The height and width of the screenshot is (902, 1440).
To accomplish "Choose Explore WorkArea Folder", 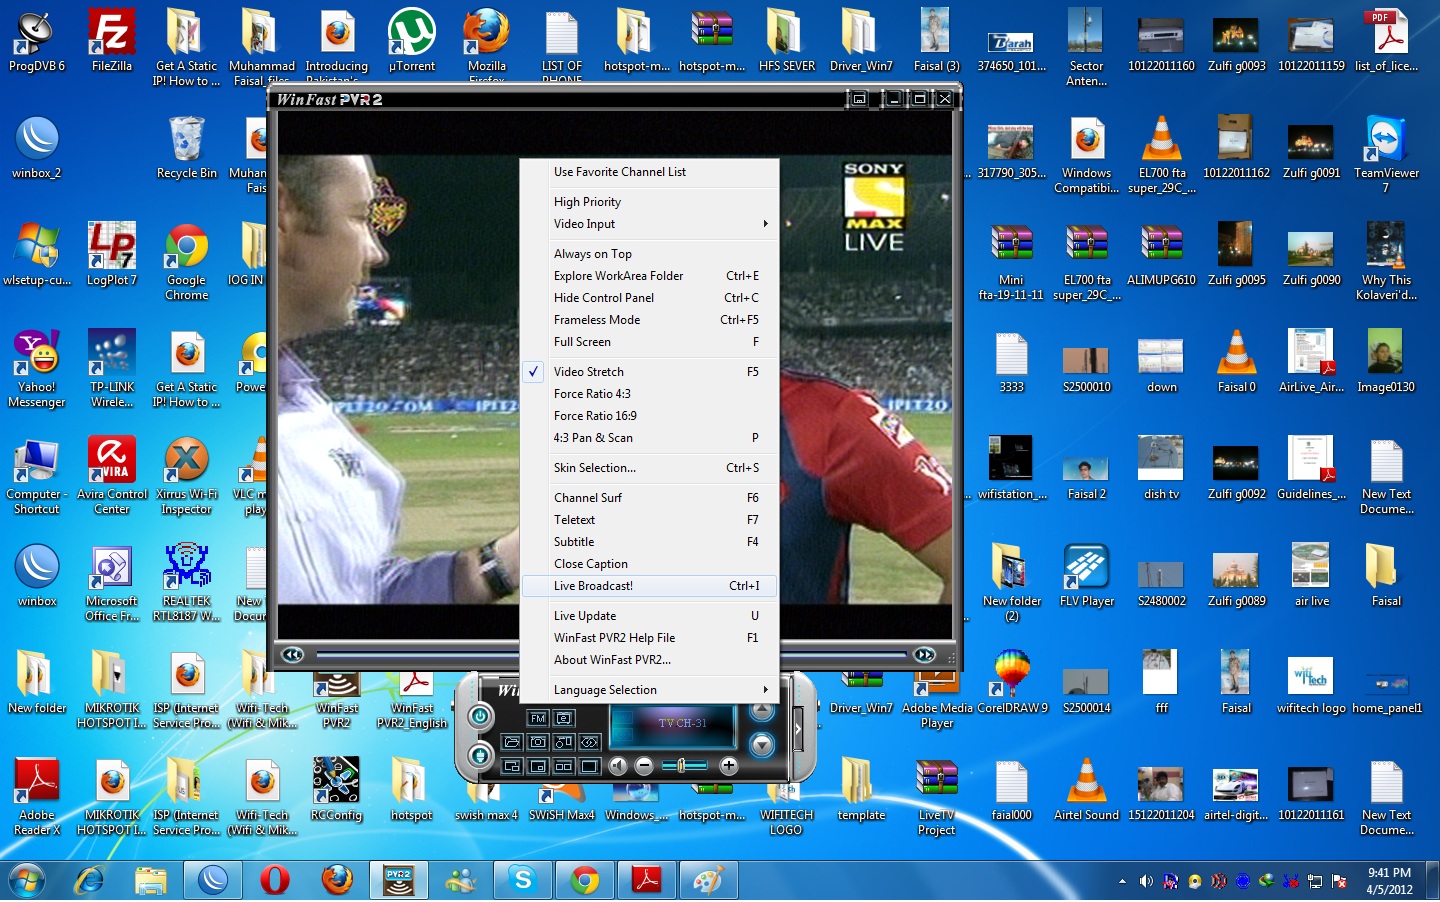I will [x=650, y=276].
